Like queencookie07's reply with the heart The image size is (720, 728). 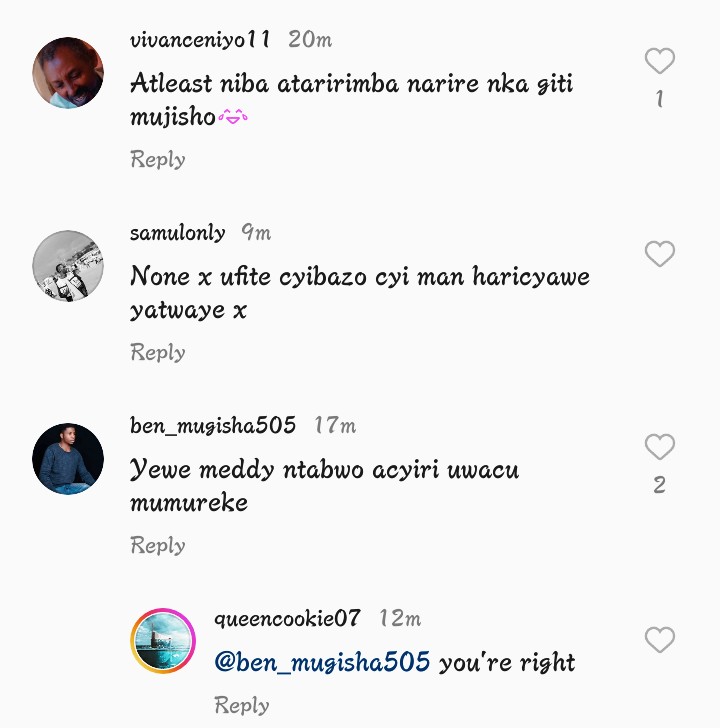659,640
